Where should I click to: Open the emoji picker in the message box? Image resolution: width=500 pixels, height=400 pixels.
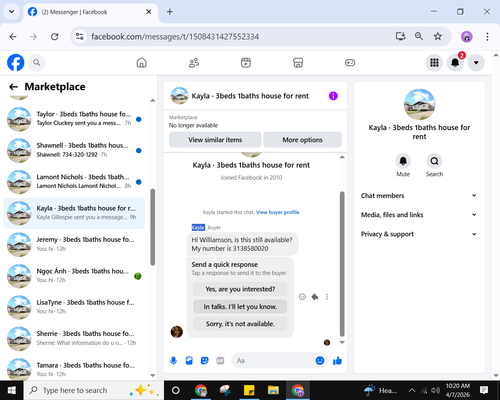(x=320, y=360)
